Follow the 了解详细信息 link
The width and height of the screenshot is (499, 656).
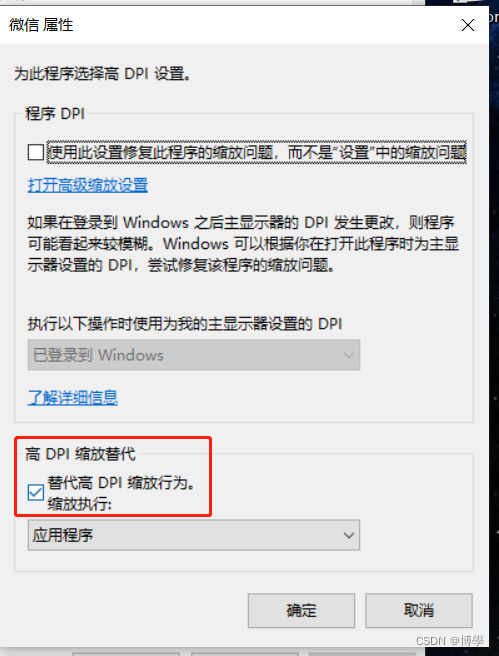point(73,397)
